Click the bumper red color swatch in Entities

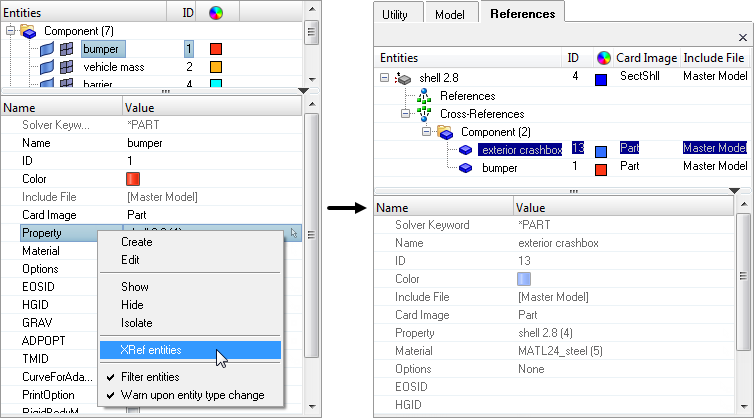click(x=216, y=49)
